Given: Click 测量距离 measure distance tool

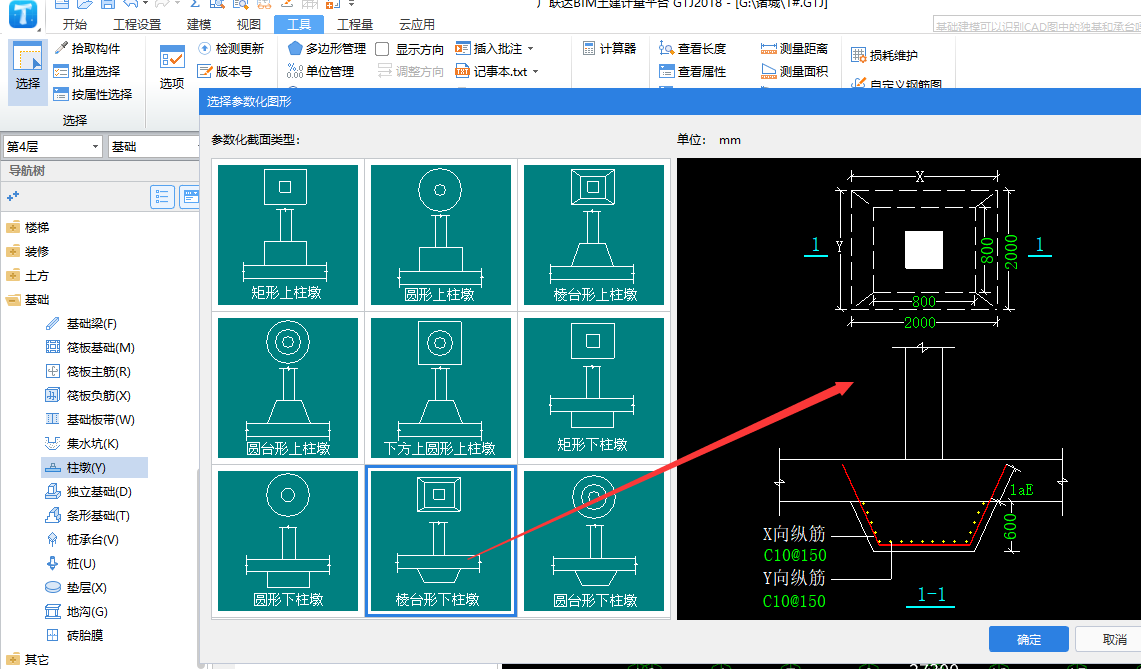Looking at the screenshot, I should point(795,48).
